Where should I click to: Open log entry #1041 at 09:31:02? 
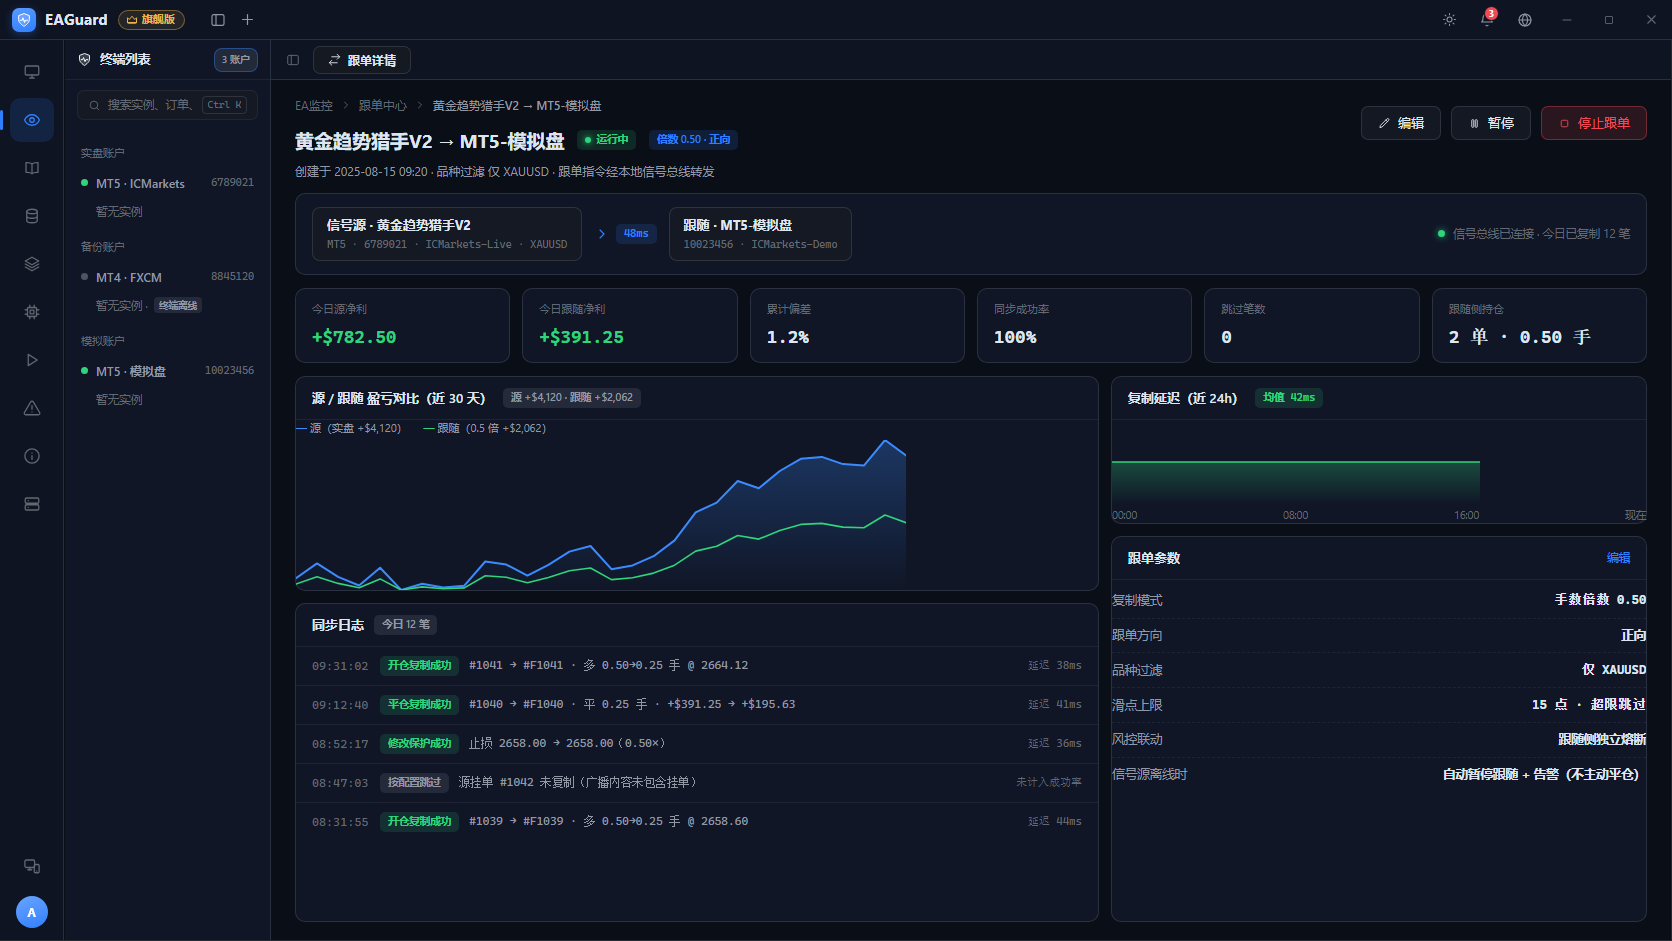pyautogui.click(x=697, y=666)
